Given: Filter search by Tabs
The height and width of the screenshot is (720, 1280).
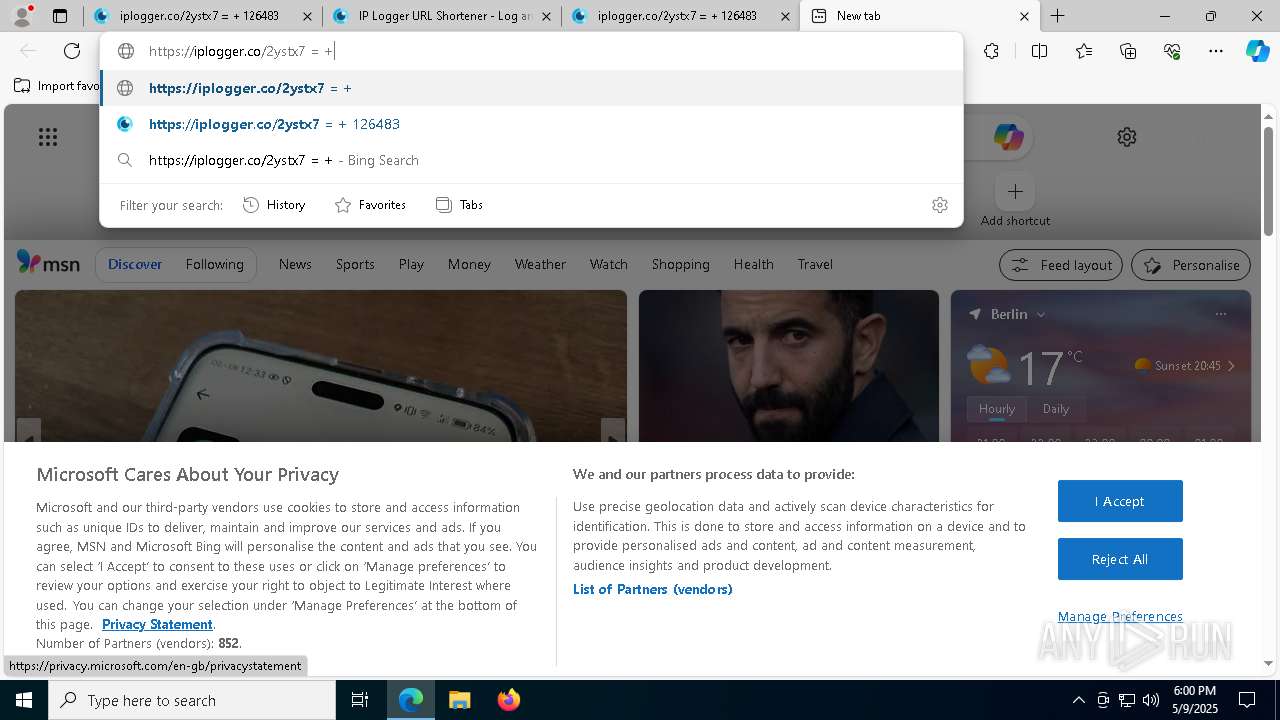Looking at the screenshot, I should tap(459, 205).
